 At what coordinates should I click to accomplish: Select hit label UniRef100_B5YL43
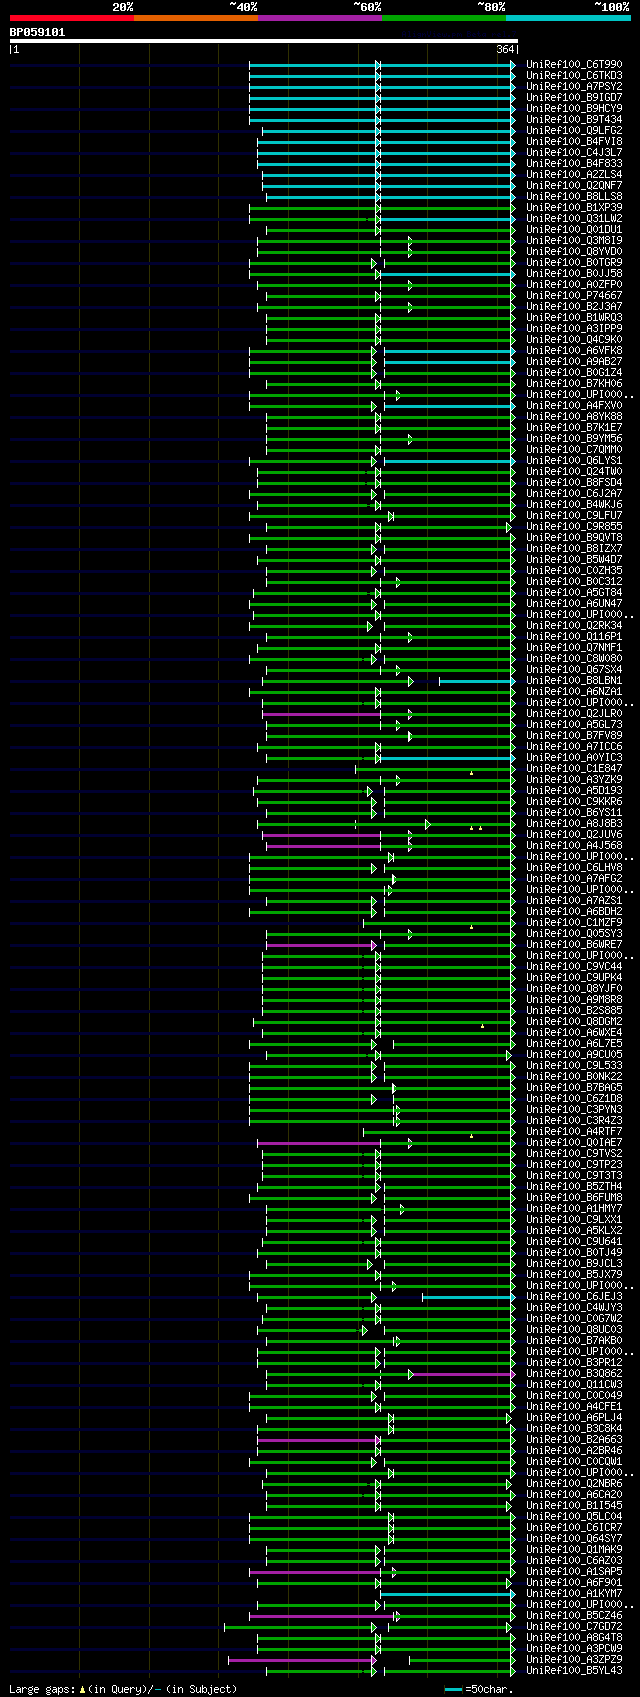point(574,1670)
